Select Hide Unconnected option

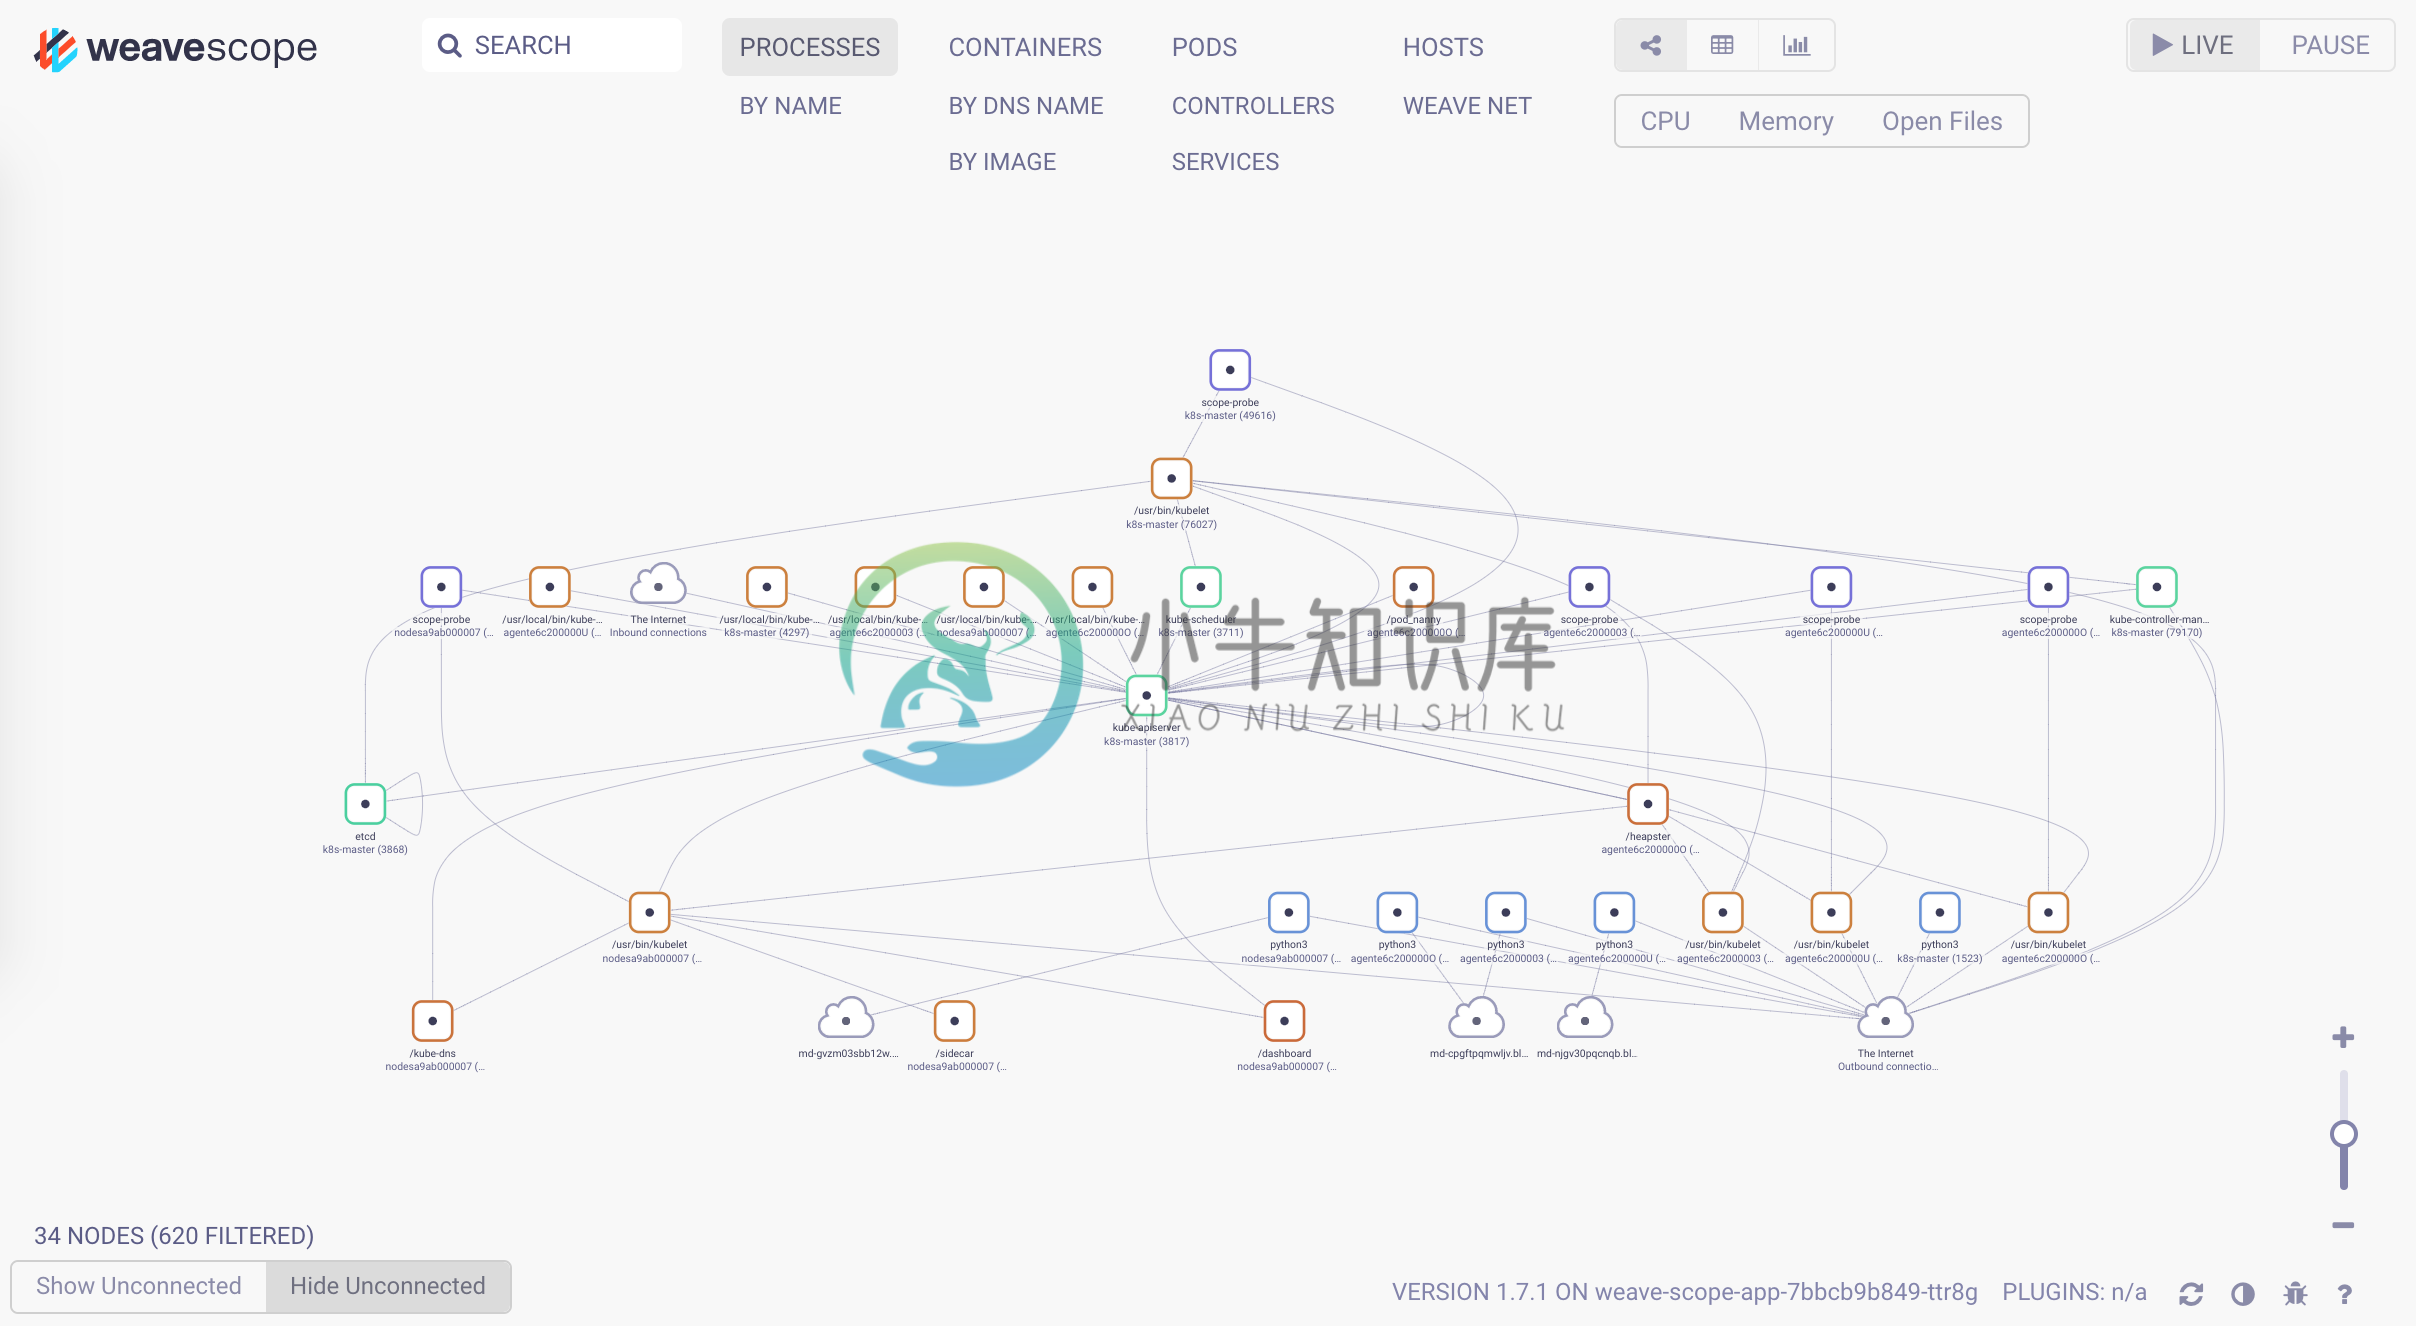[x=388, y=1286]
